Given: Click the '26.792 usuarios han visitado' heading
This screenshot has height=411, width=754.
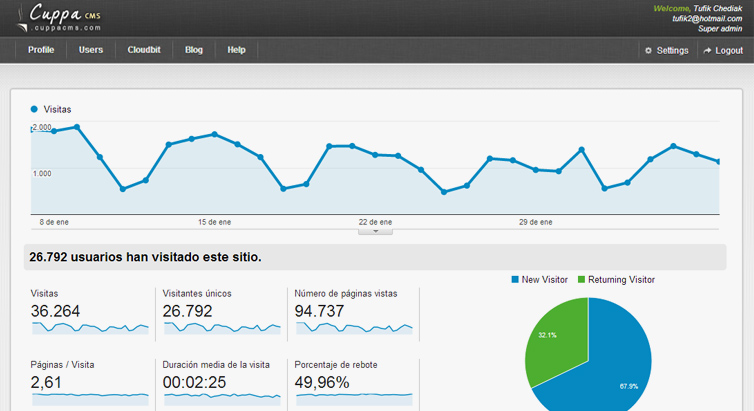Looking at the screenshot, I should pos(145,257).
